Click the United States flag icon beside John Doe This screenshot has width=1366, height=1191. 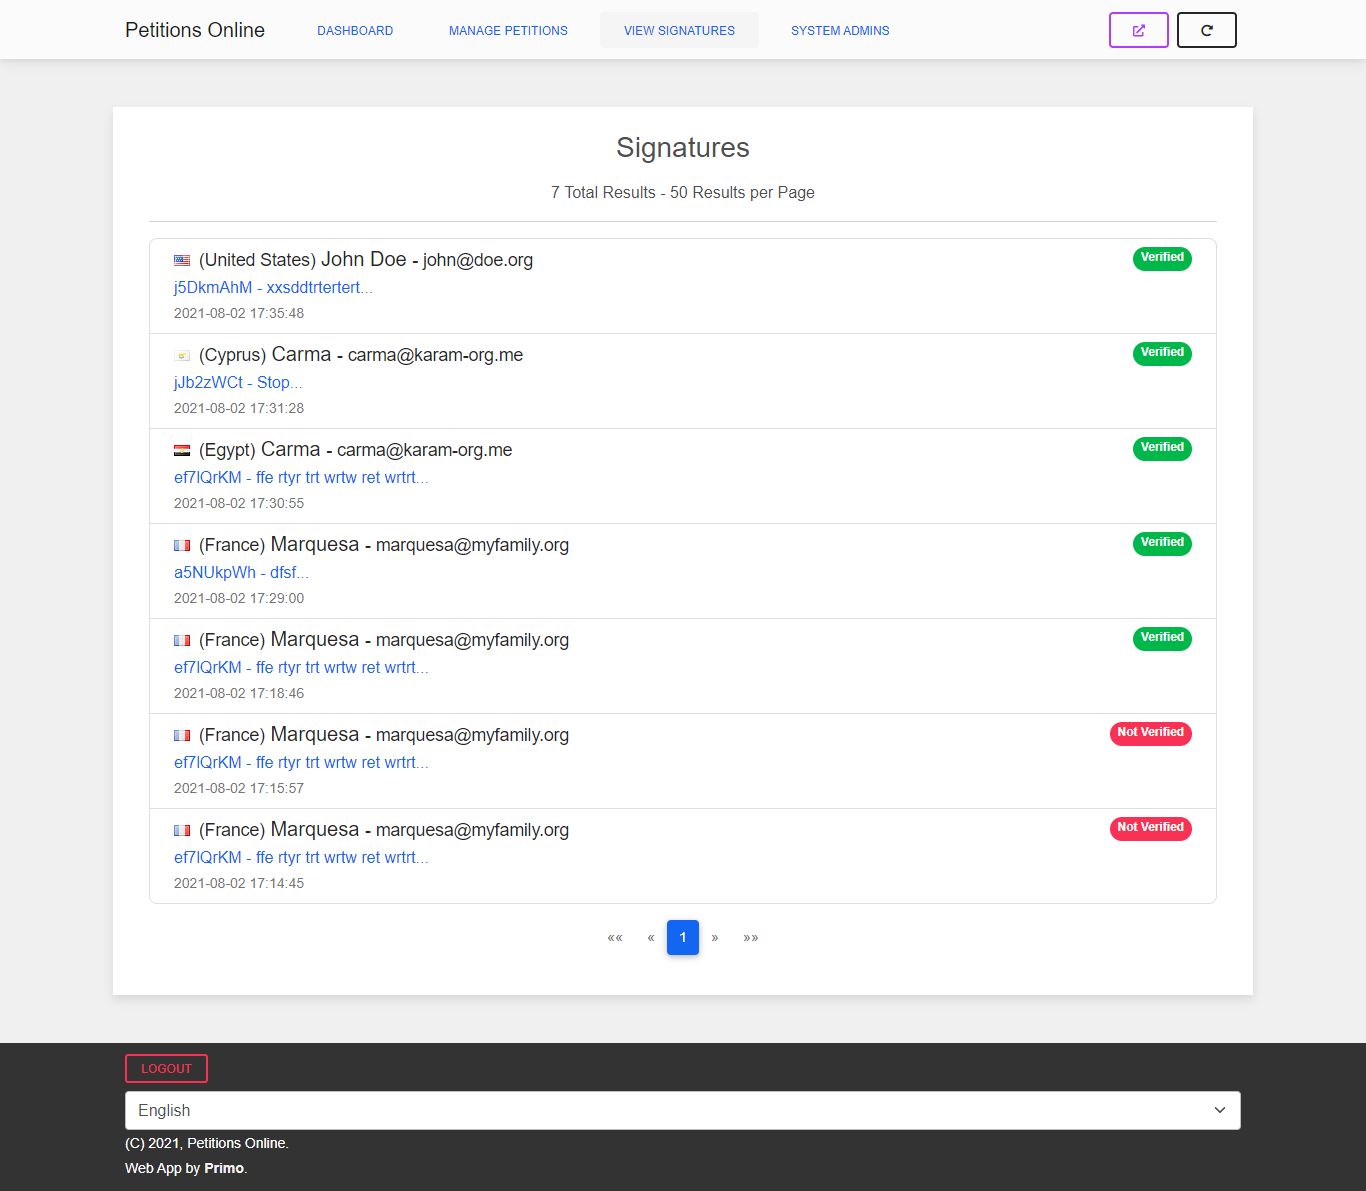coord(182,260)
